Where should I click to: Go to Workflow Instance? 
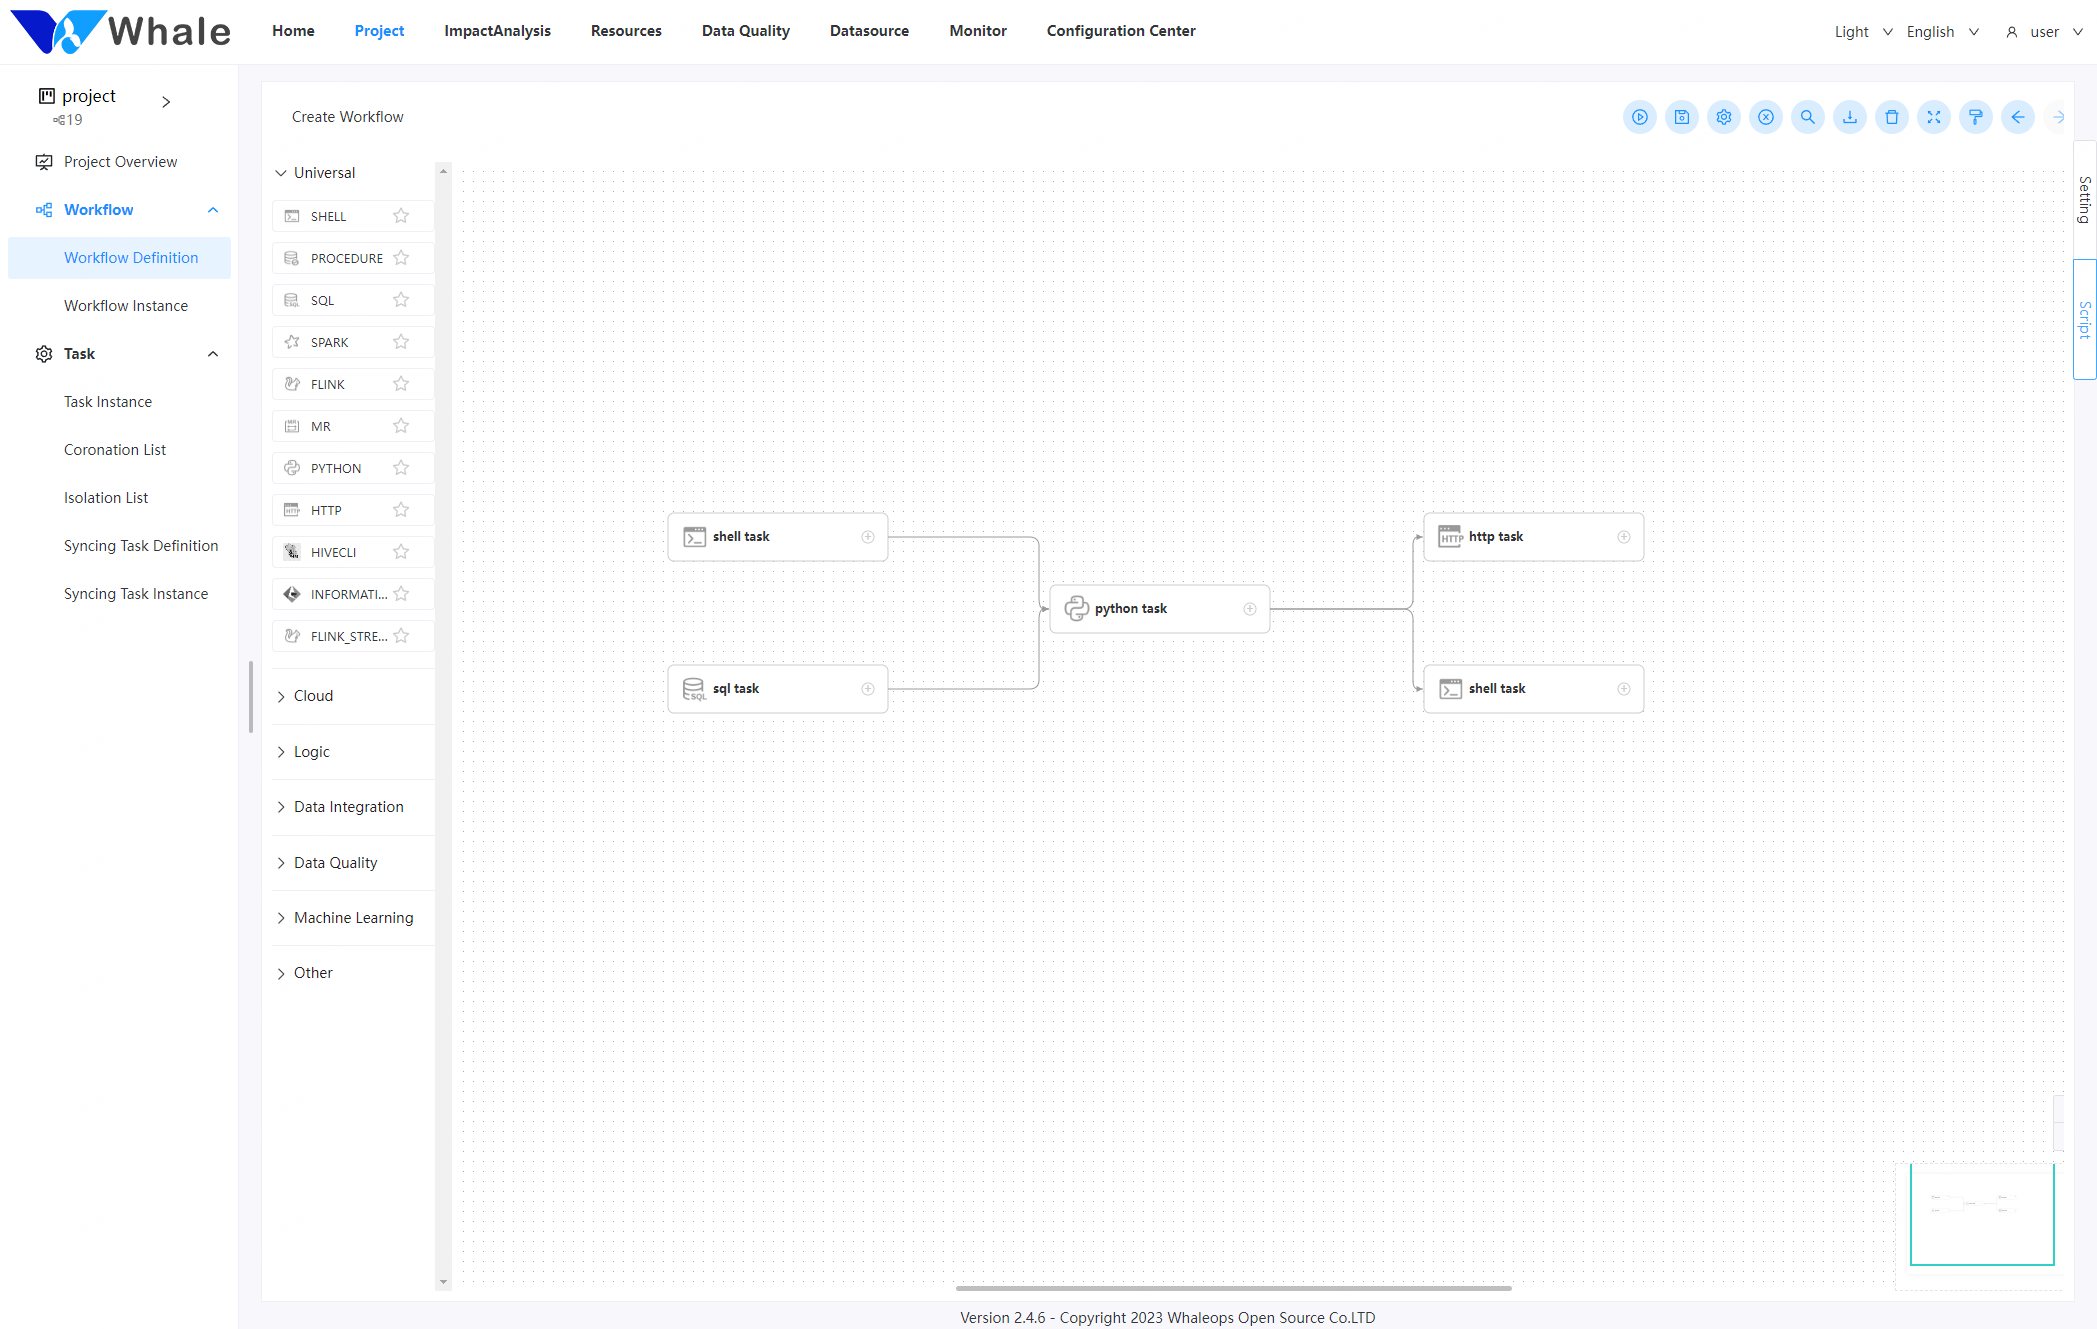tap(126, 306)
